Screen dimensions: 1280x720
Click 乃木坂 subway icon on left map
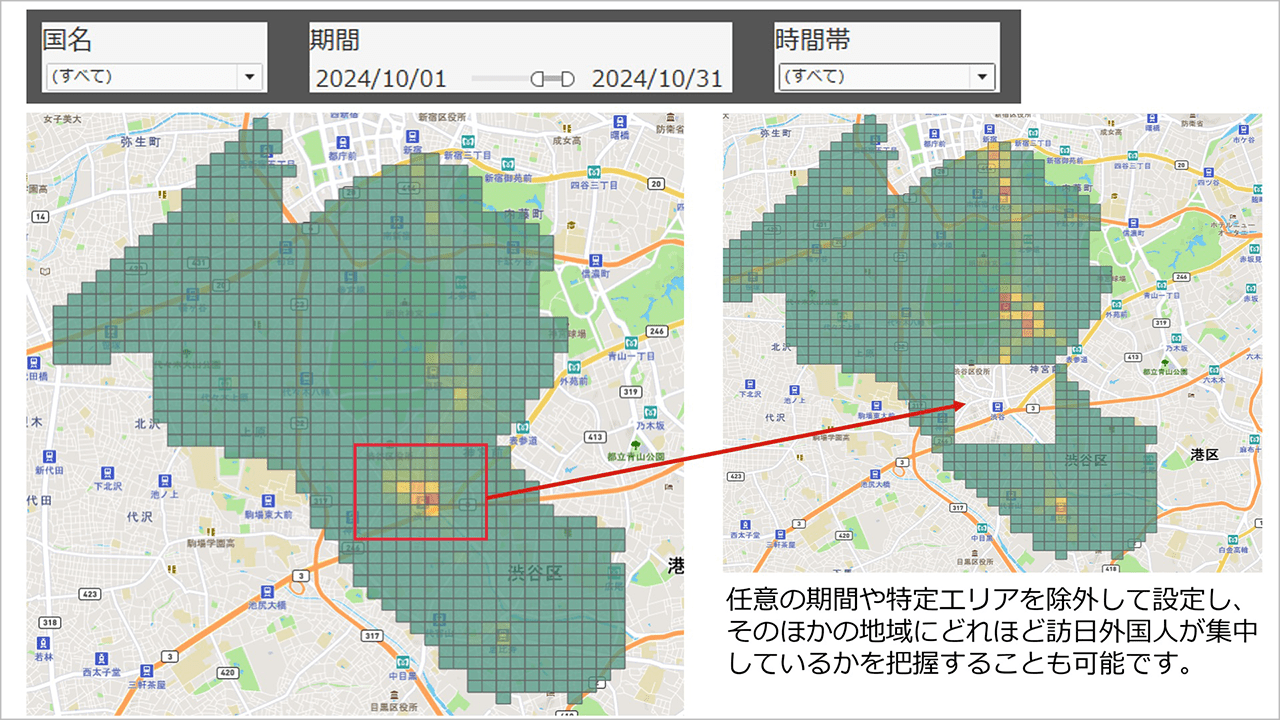tap(651, 411)
